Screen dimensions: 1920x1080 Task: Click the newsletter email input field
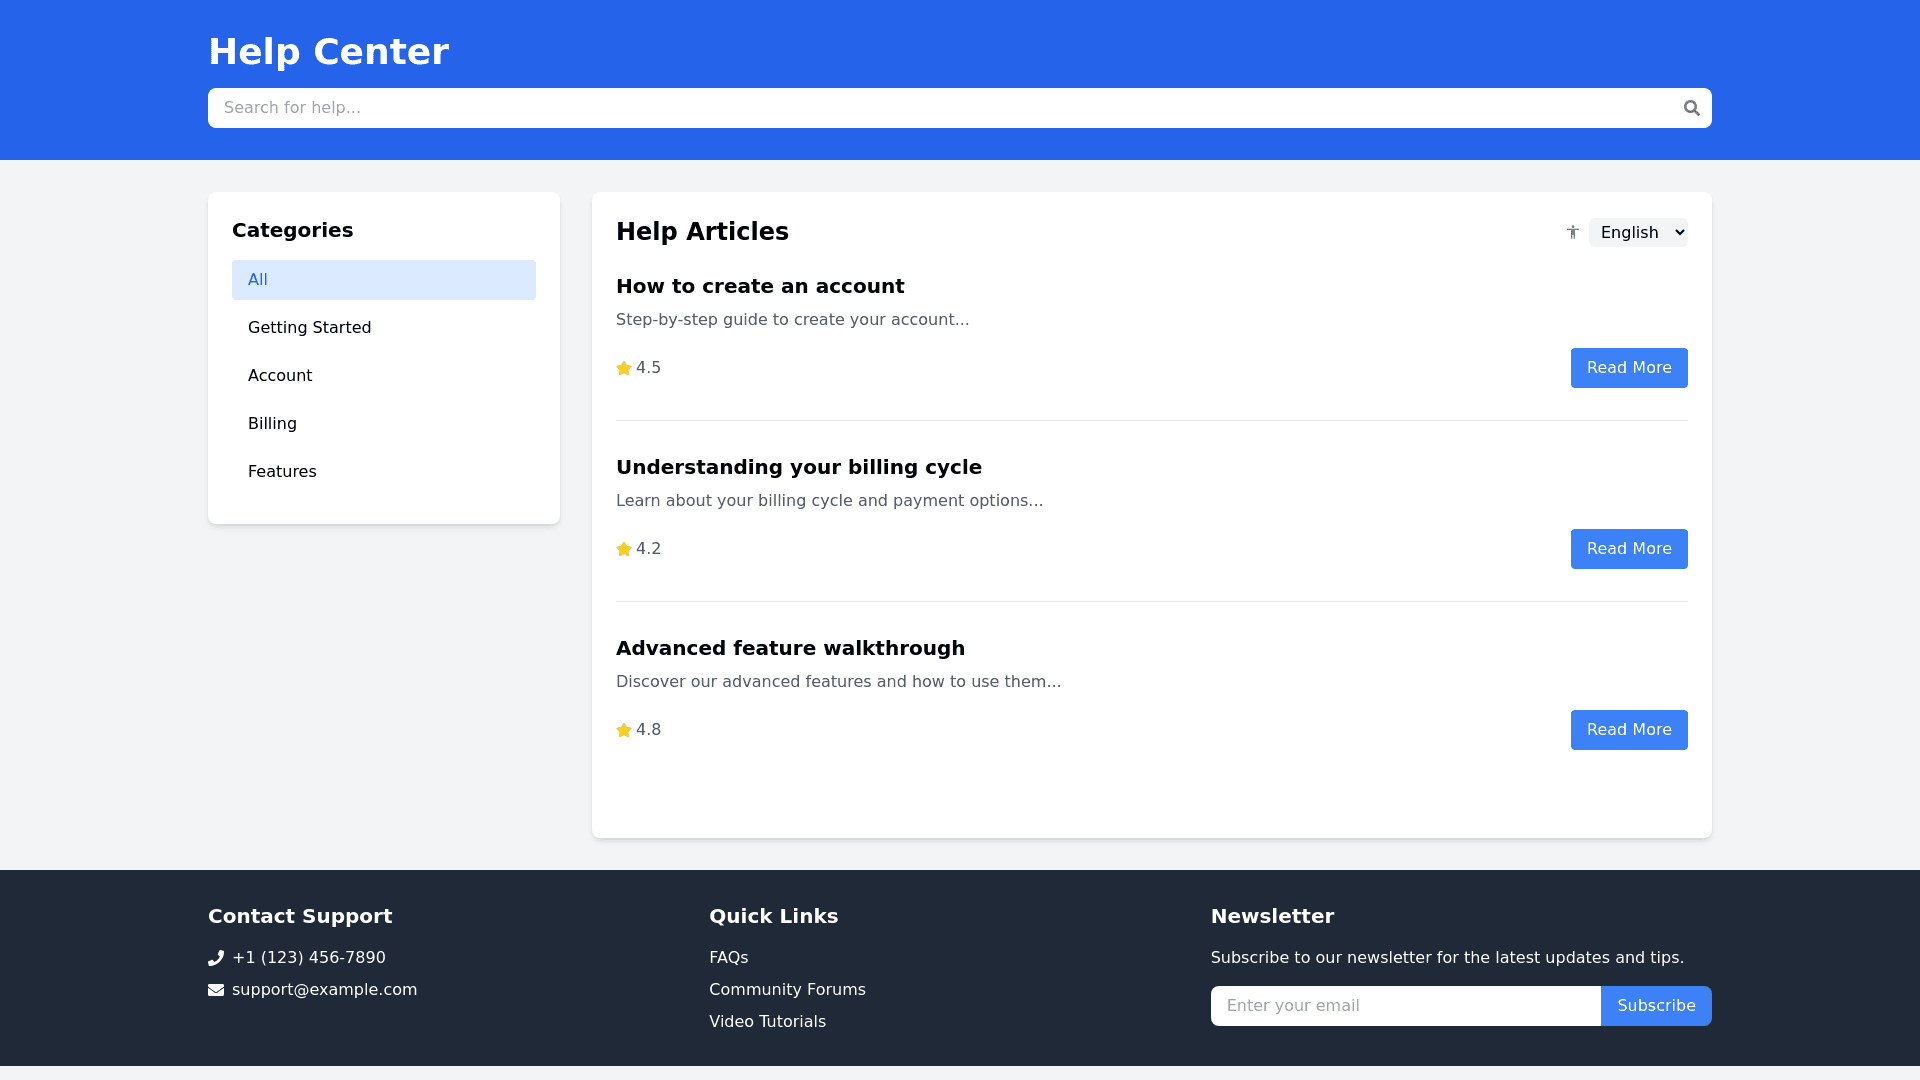1405,1006
